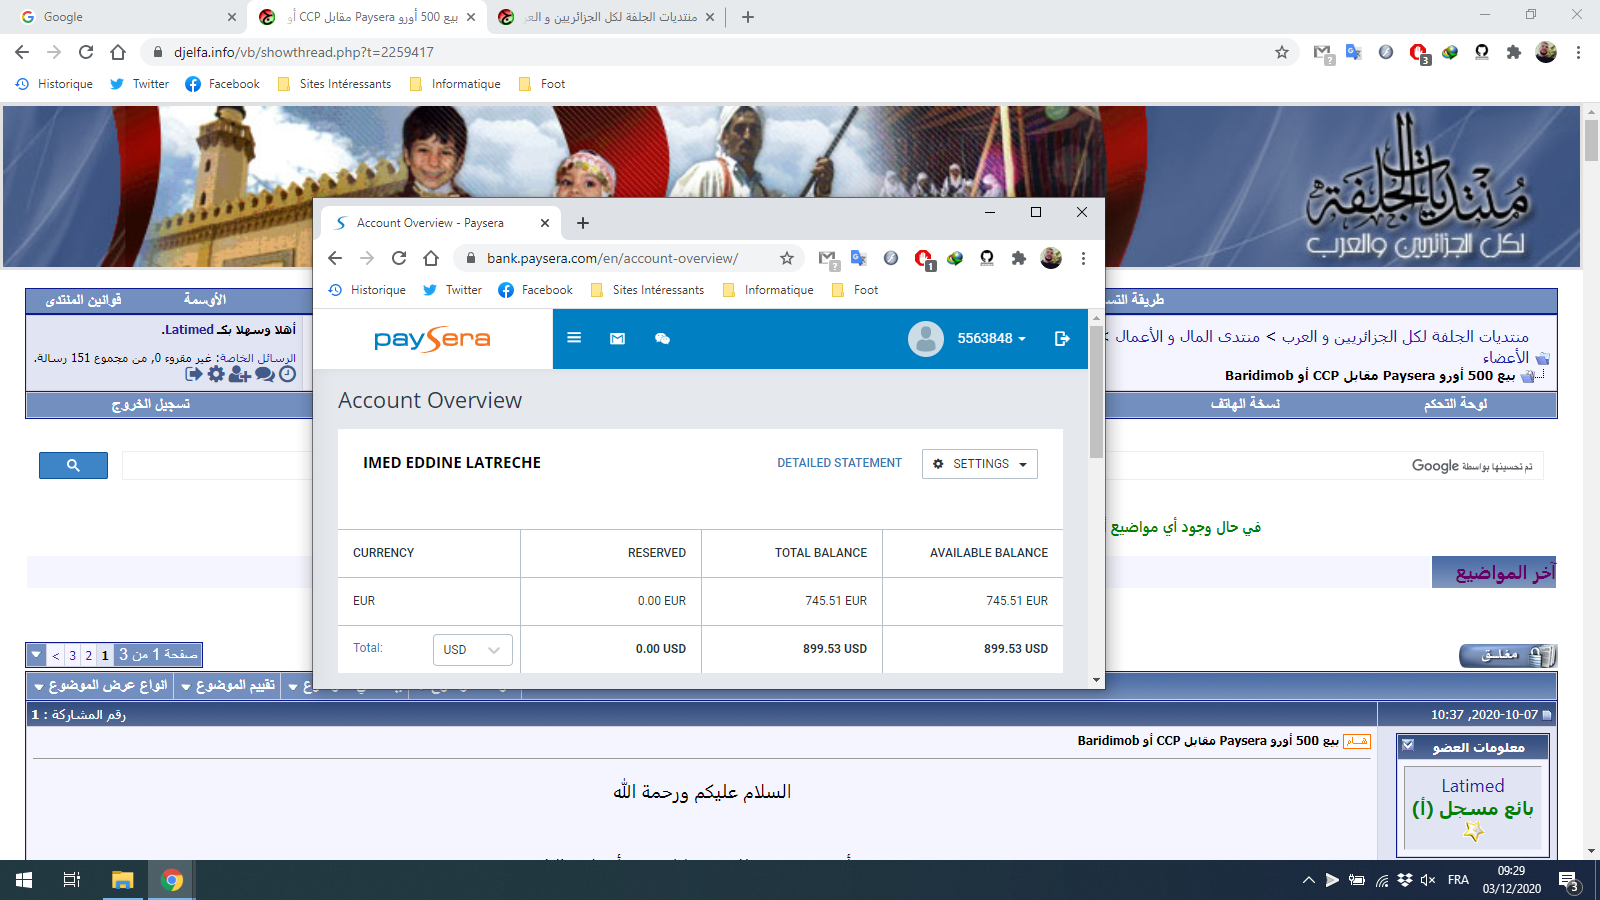Go to home page in Paysera window
Image resolution: width=1600 pixels, height=900 pixels.
coord(431,258)
